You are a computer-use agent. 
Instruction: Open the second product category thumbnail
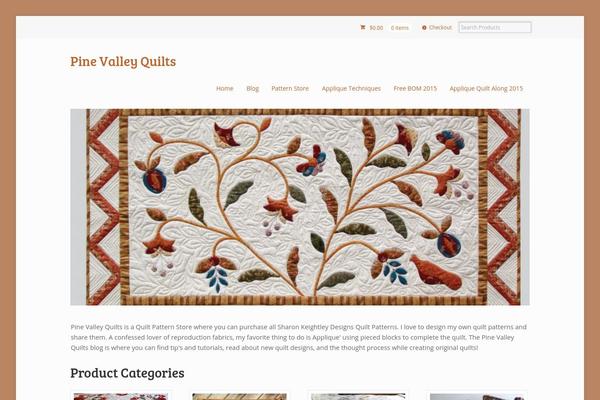click(x=240, y=396)
